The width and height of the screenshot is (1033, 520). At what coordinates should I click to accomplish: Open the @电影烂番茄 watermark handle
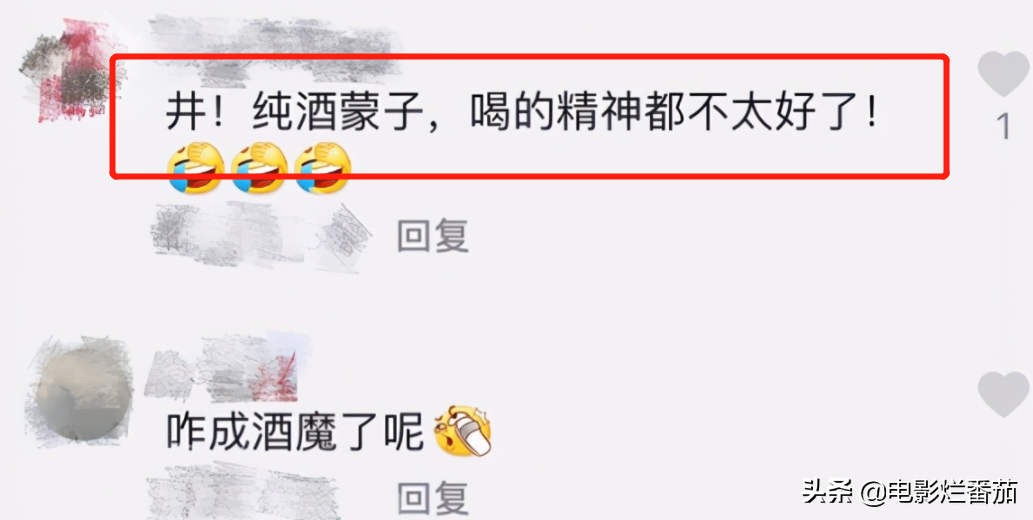pyautogui.click(x=940, y=492)
